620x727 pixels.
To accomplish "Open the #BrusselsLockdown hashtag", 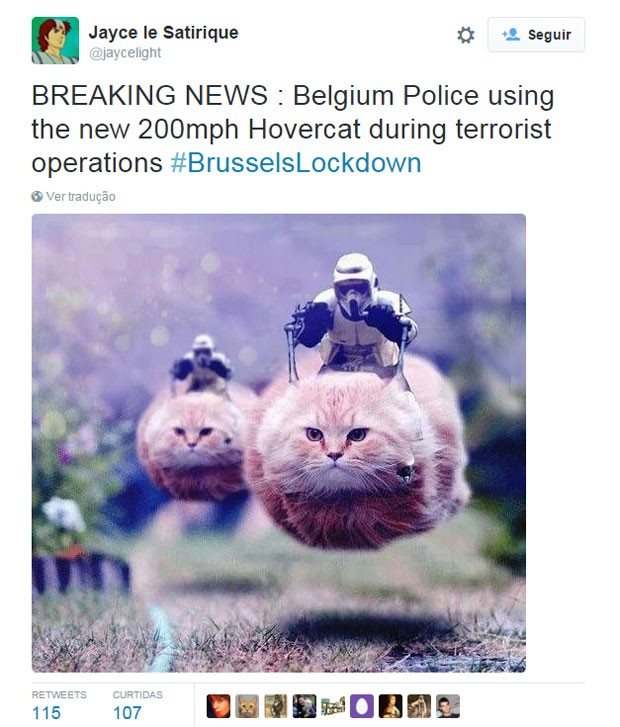I will 296,163.
